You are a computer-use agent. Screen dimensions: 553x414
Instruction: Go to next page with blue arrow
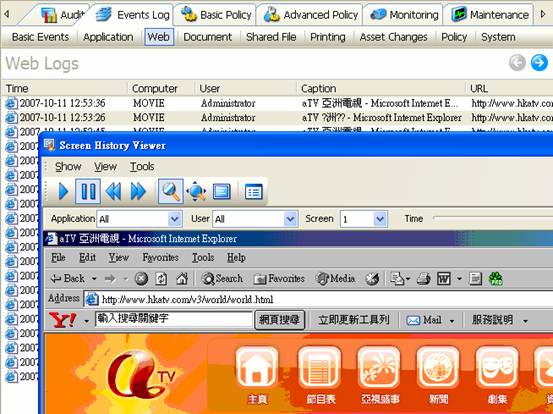(539, 63)
